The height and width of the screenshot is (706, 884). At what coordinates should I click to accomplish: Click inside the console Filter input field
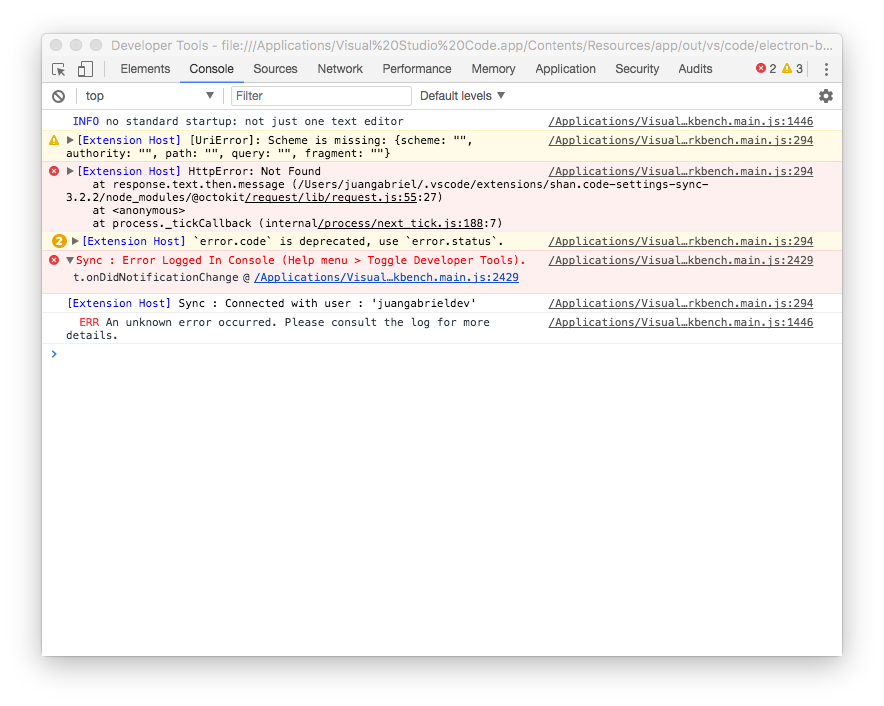click(320, 95)
